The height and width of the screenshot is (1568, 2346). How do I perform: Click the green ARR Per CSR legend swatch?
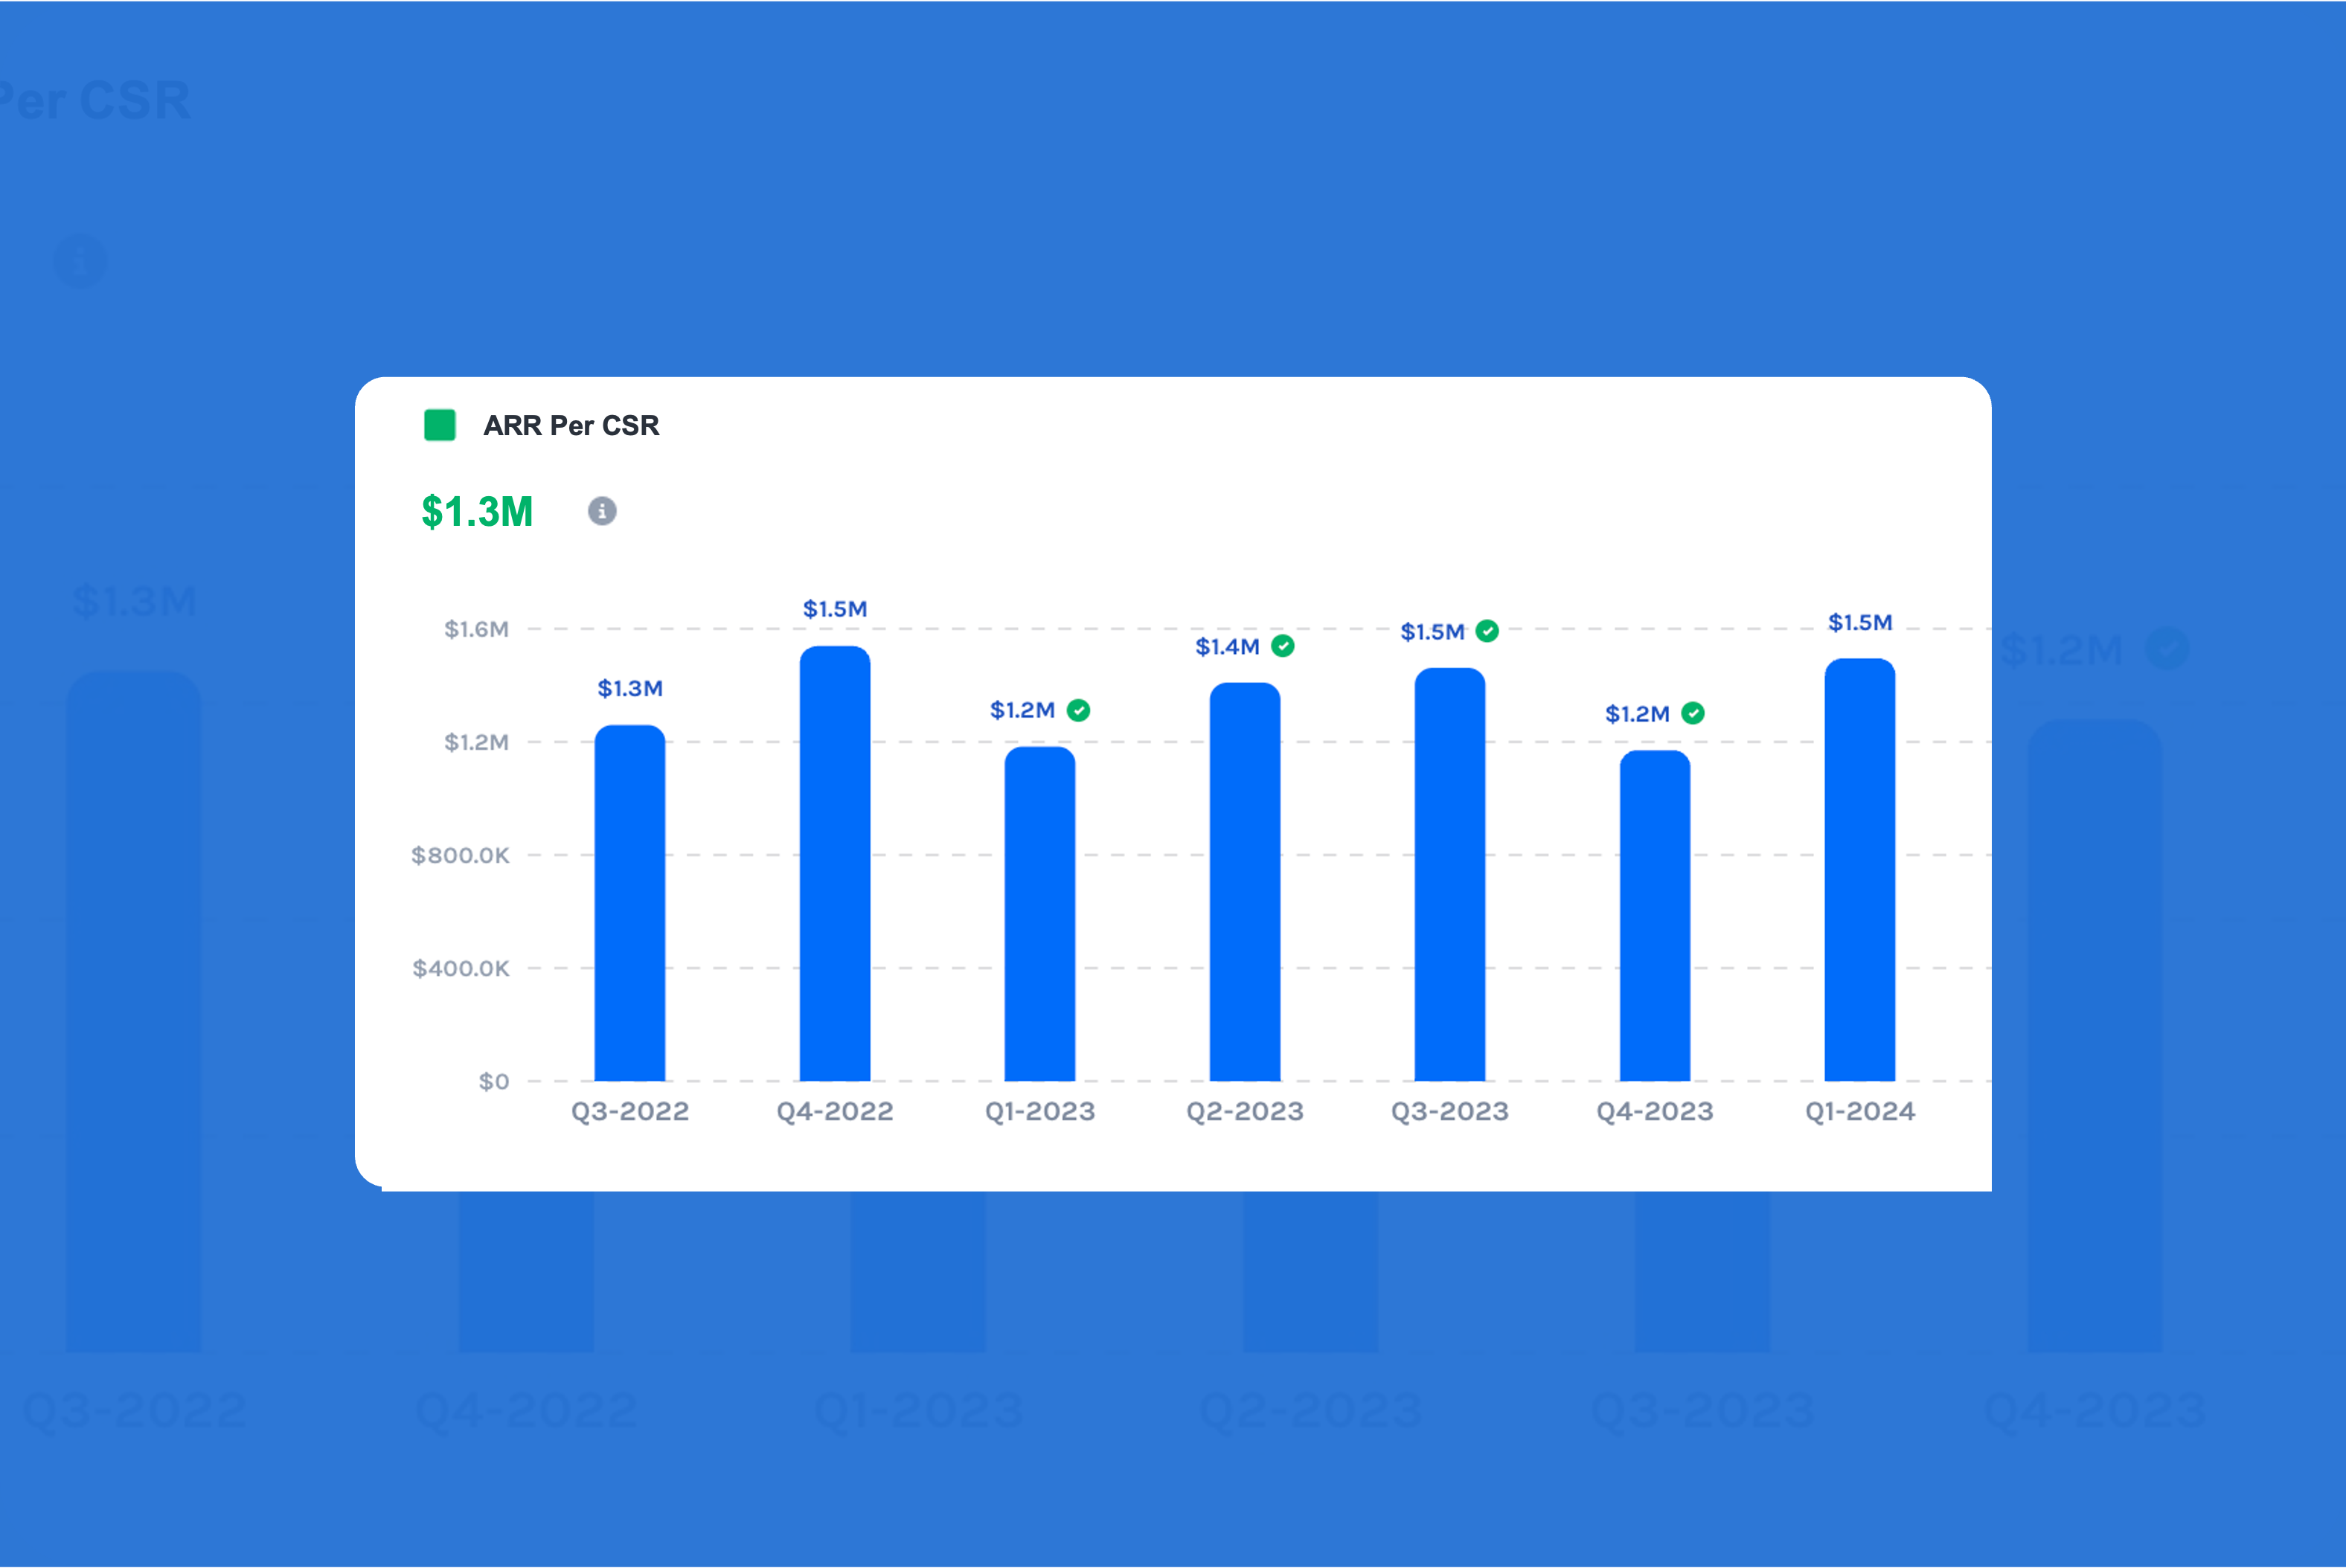coord(440,425)
